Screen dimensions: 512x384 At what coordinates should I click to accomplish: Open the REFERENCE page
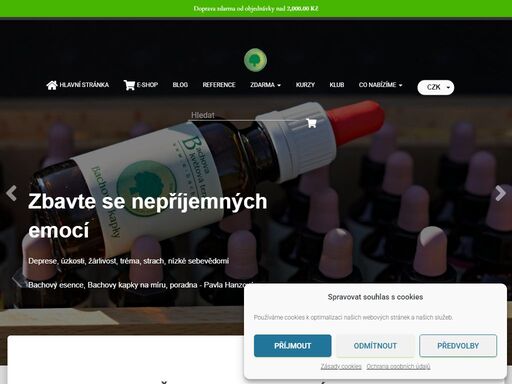[x=219, y=85]
